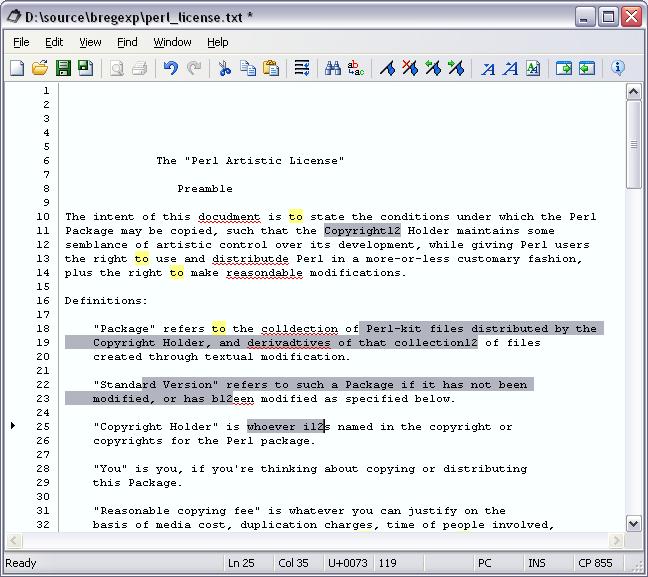Click the Save All multi-floppy icon
Viewport: 648px width, 577px height.
(x=86, y=68)
